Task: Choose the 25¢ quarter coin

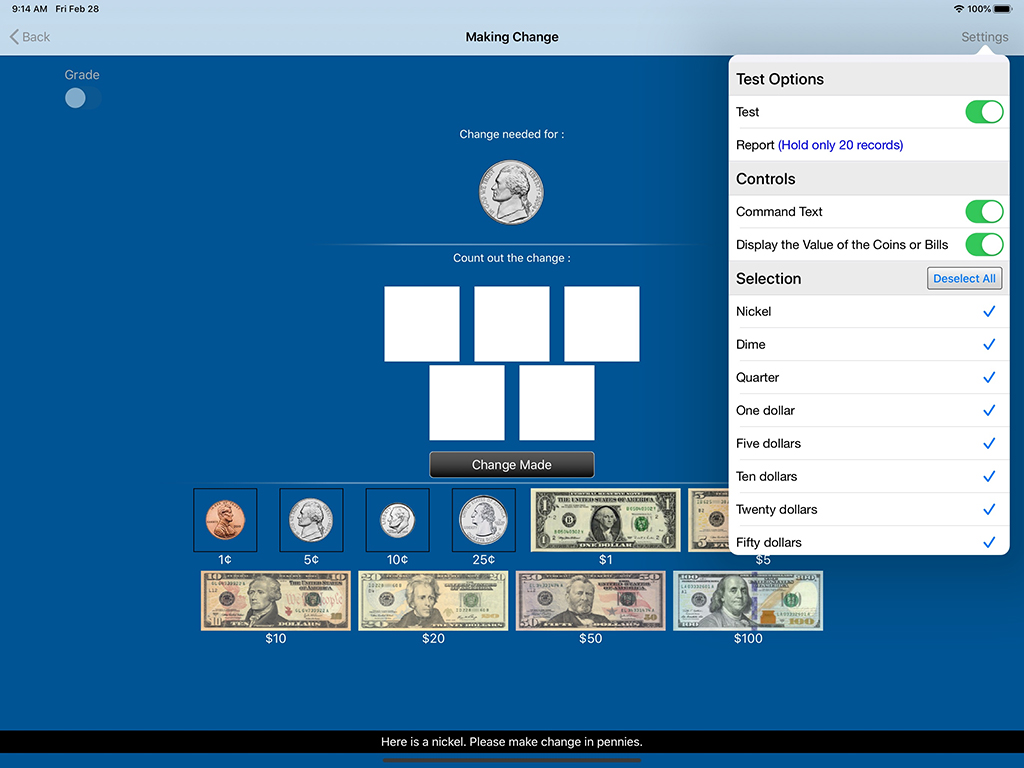Action: (483, 520)
